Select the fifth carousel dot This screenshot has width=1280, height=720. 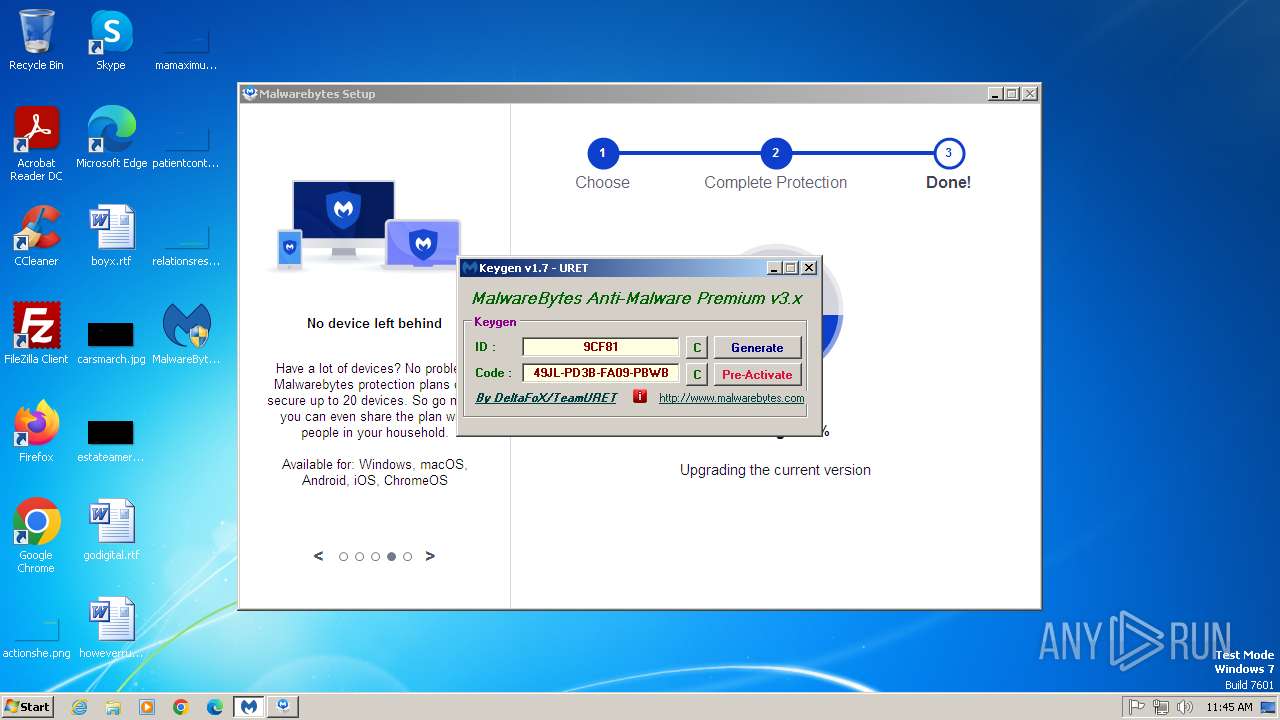click(x=408, y=557)
